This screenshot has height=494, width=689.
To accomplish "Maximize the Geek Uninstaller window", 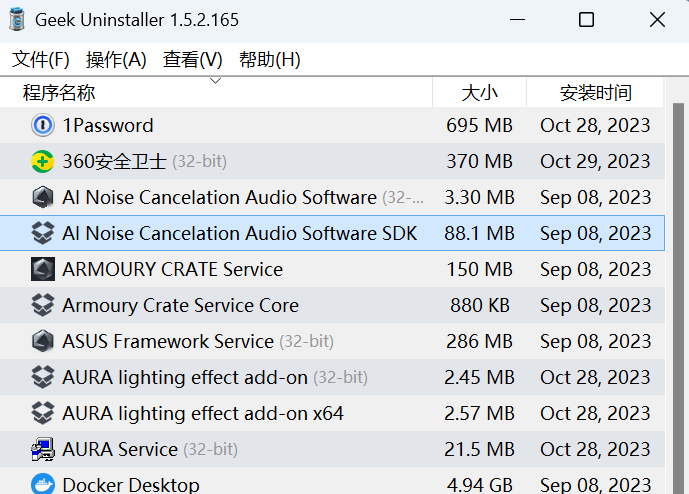I will (586, 20).
